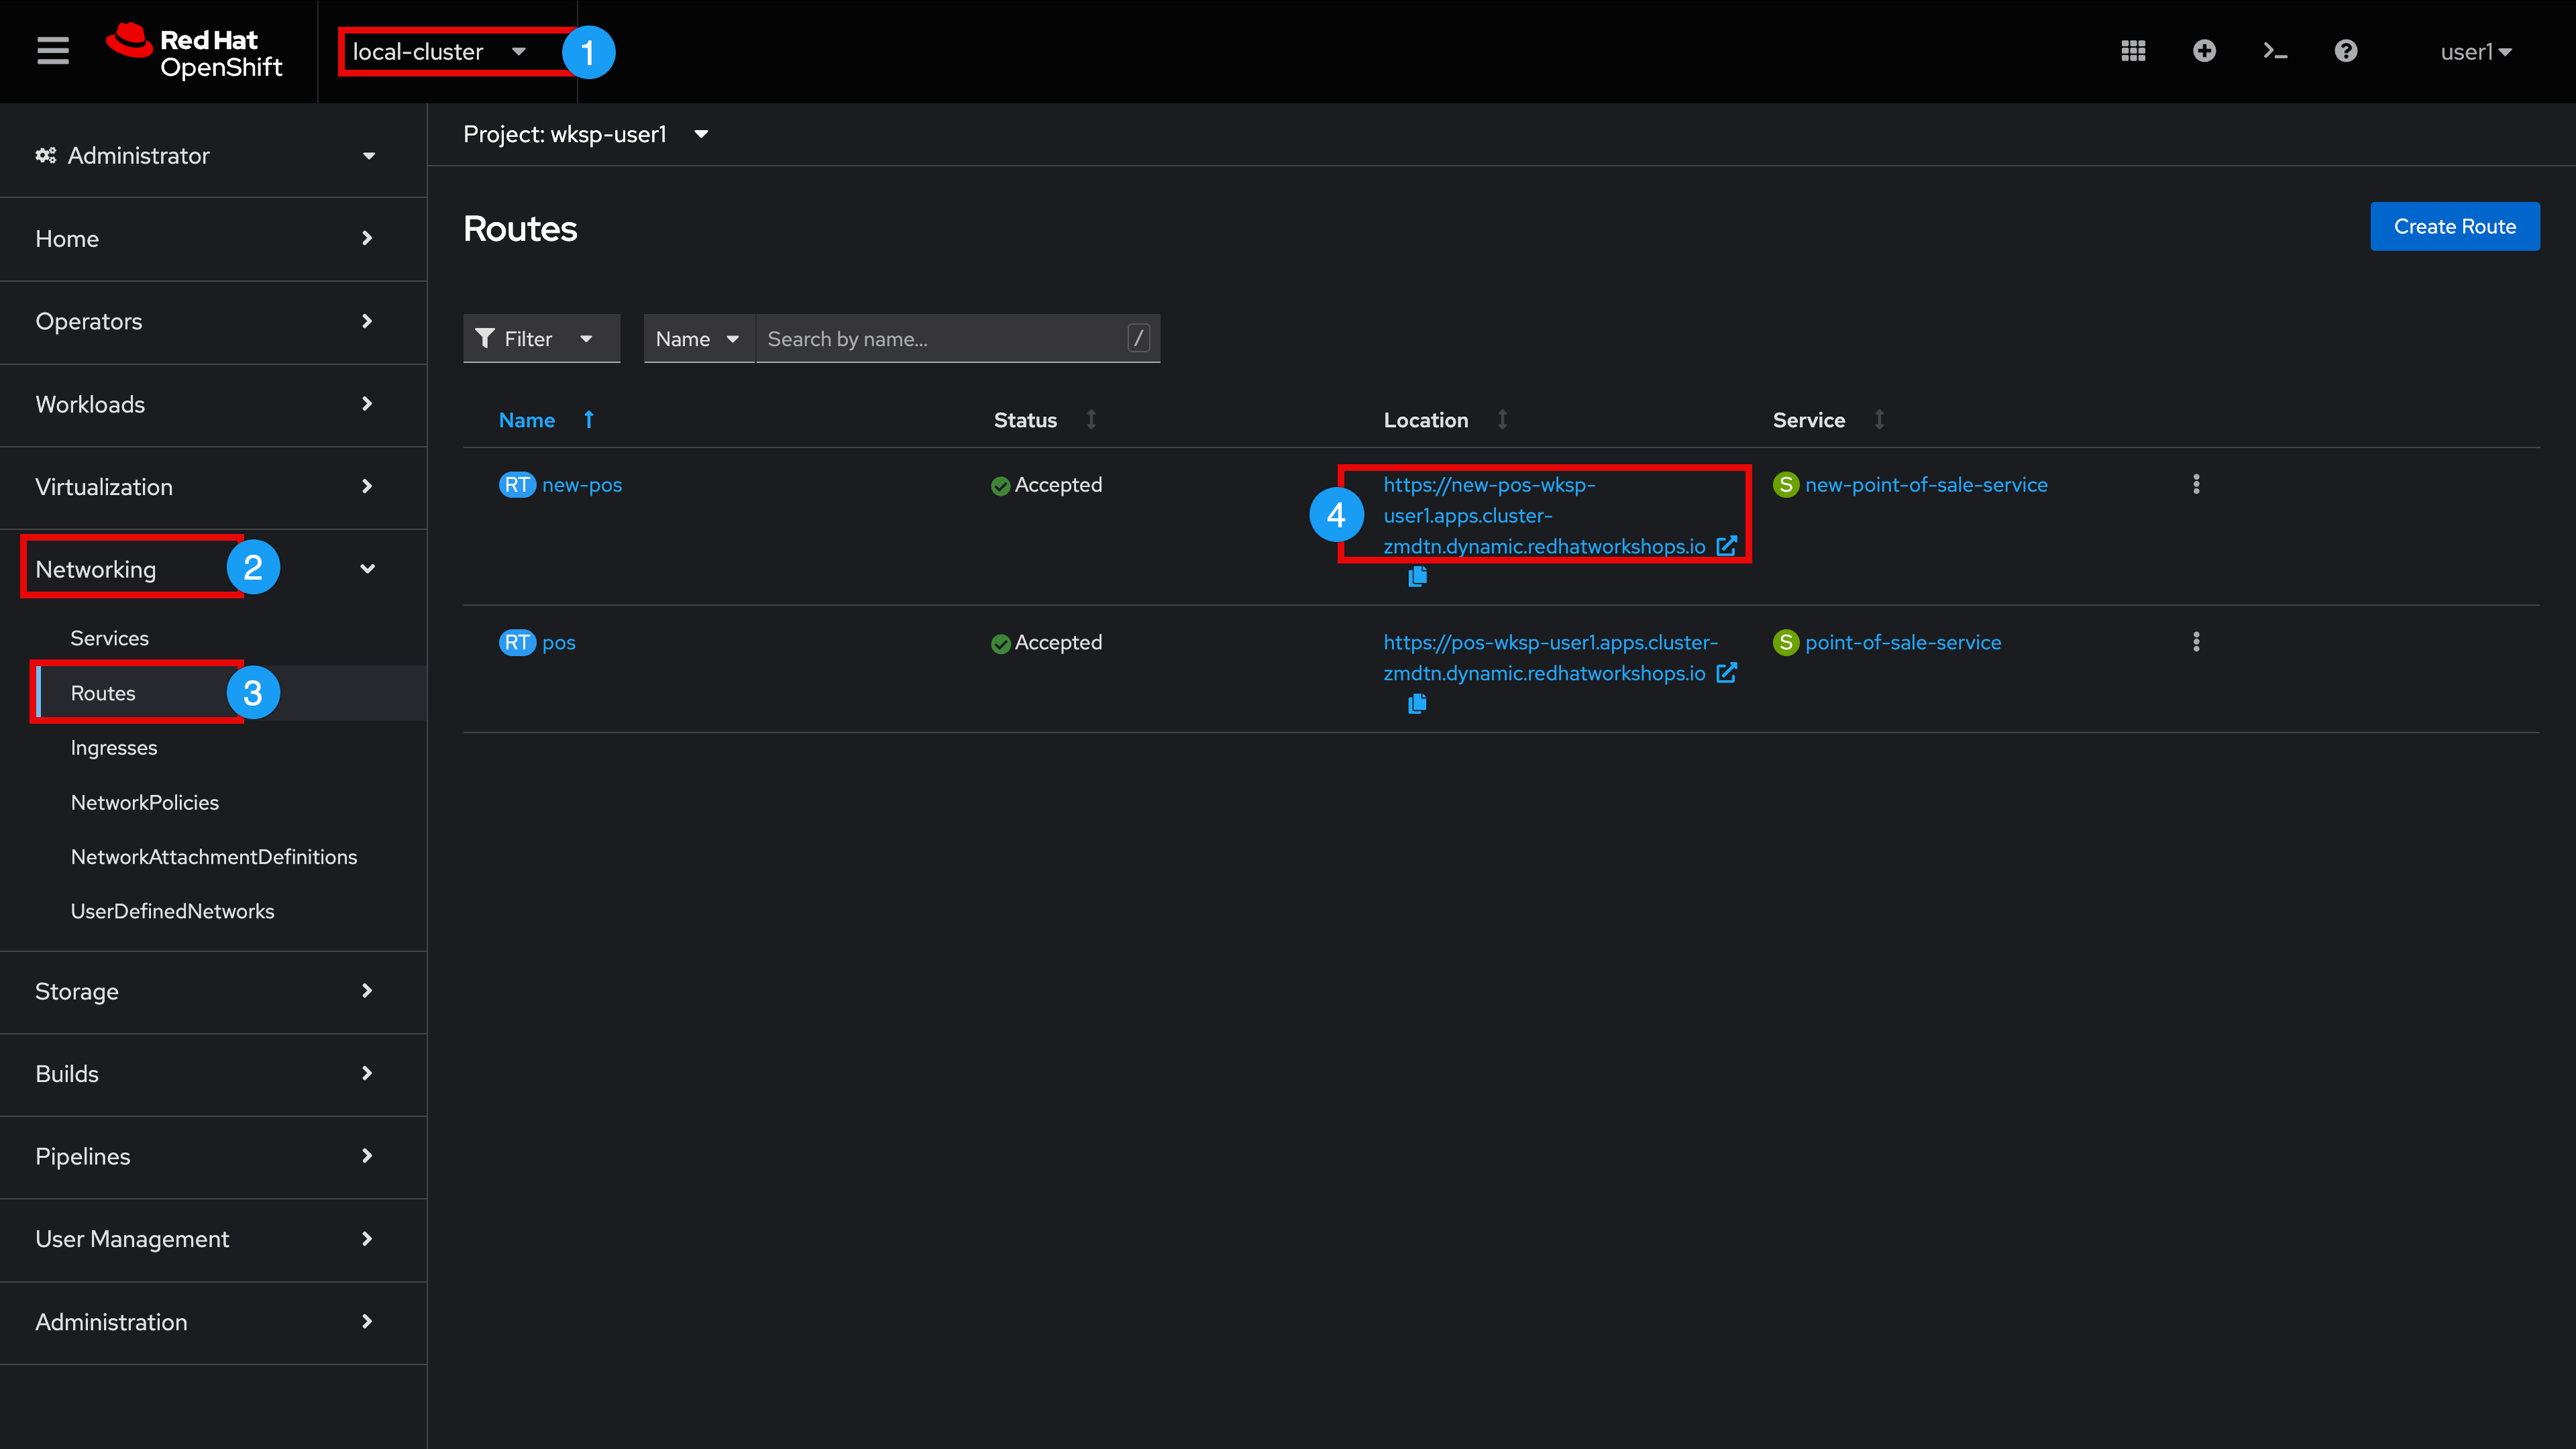This screenshot has height=1449, width=2576.
Task: Sort table by Service column
Action: pyautogui.click(x=1879, y=420)
